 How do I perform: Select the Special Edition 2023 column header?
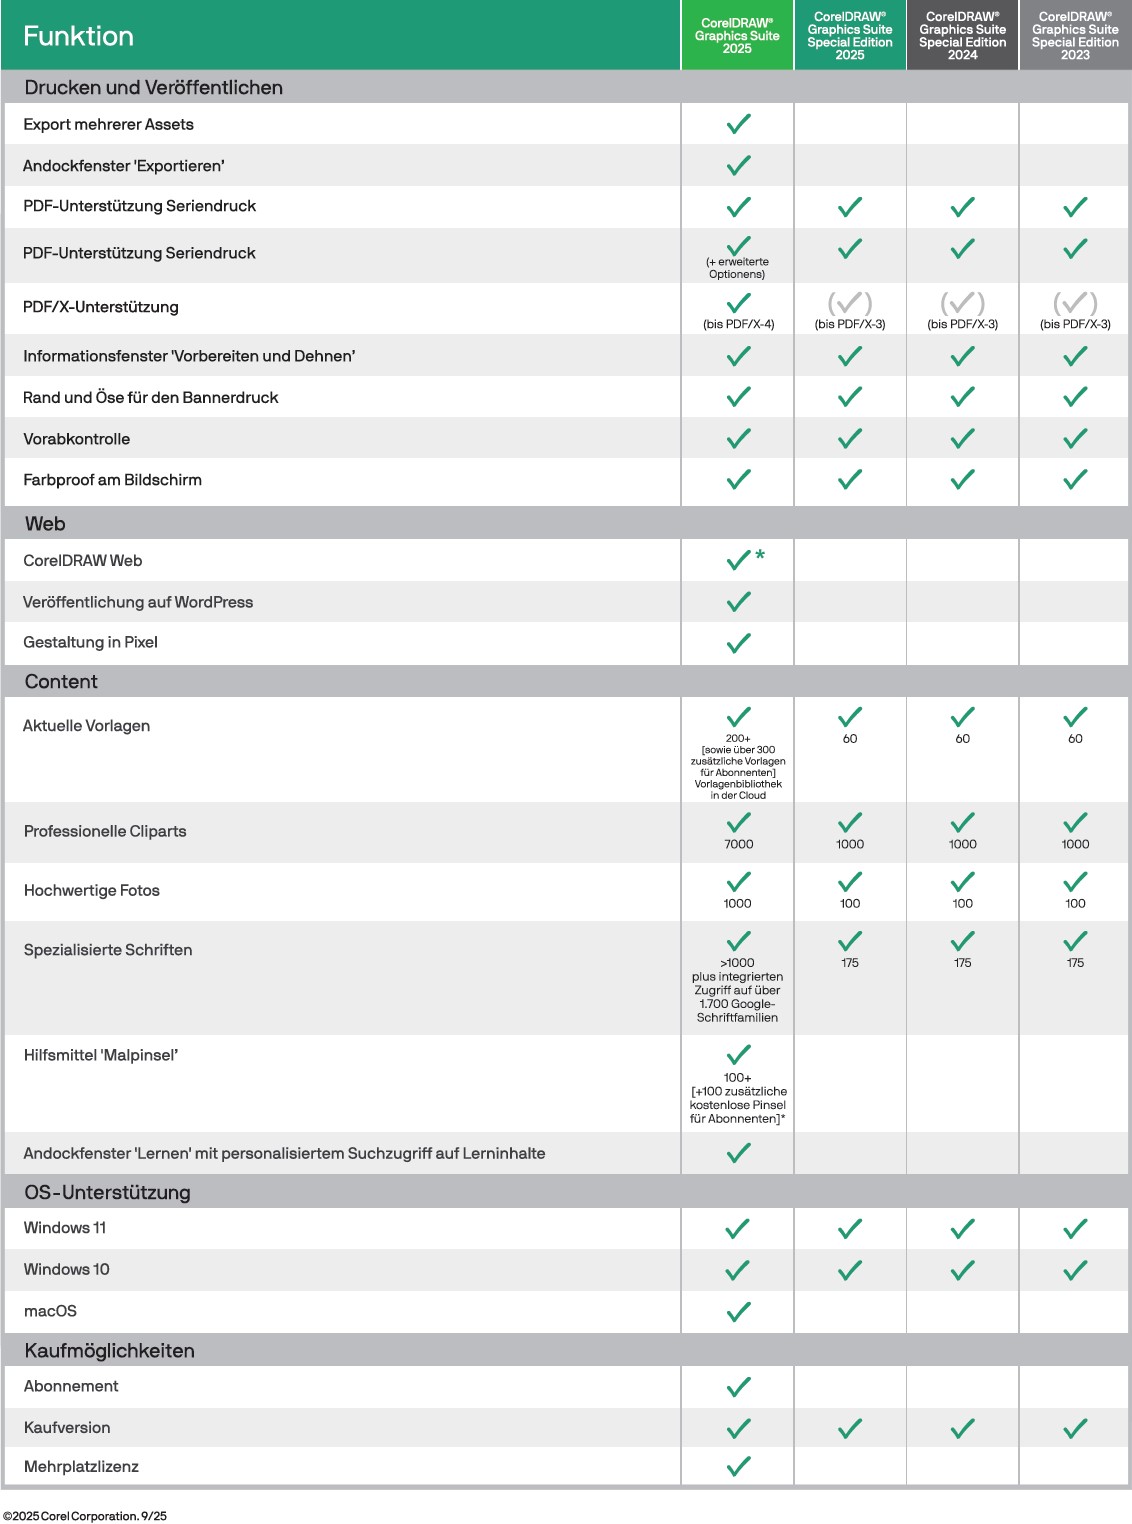click(x=1075, y=36)
